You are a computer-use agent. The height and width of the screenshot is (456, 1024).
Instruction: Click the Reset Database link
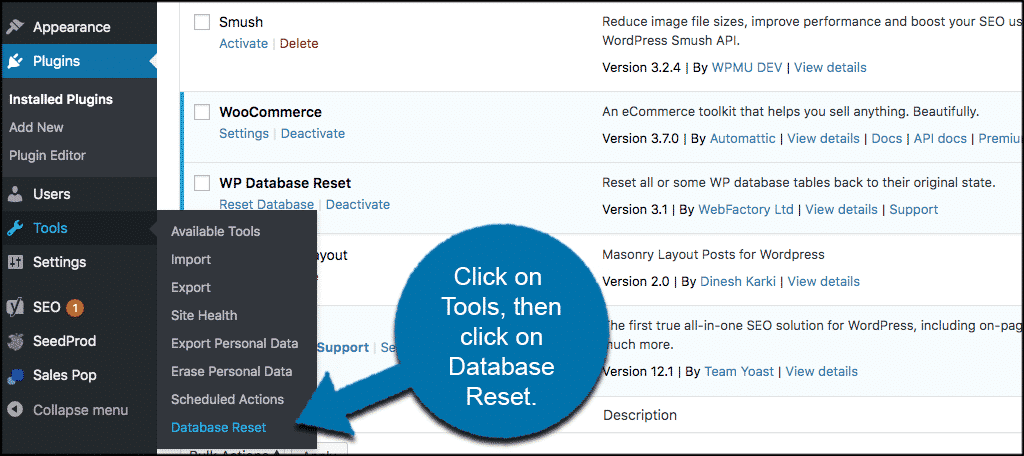[266, 204]
